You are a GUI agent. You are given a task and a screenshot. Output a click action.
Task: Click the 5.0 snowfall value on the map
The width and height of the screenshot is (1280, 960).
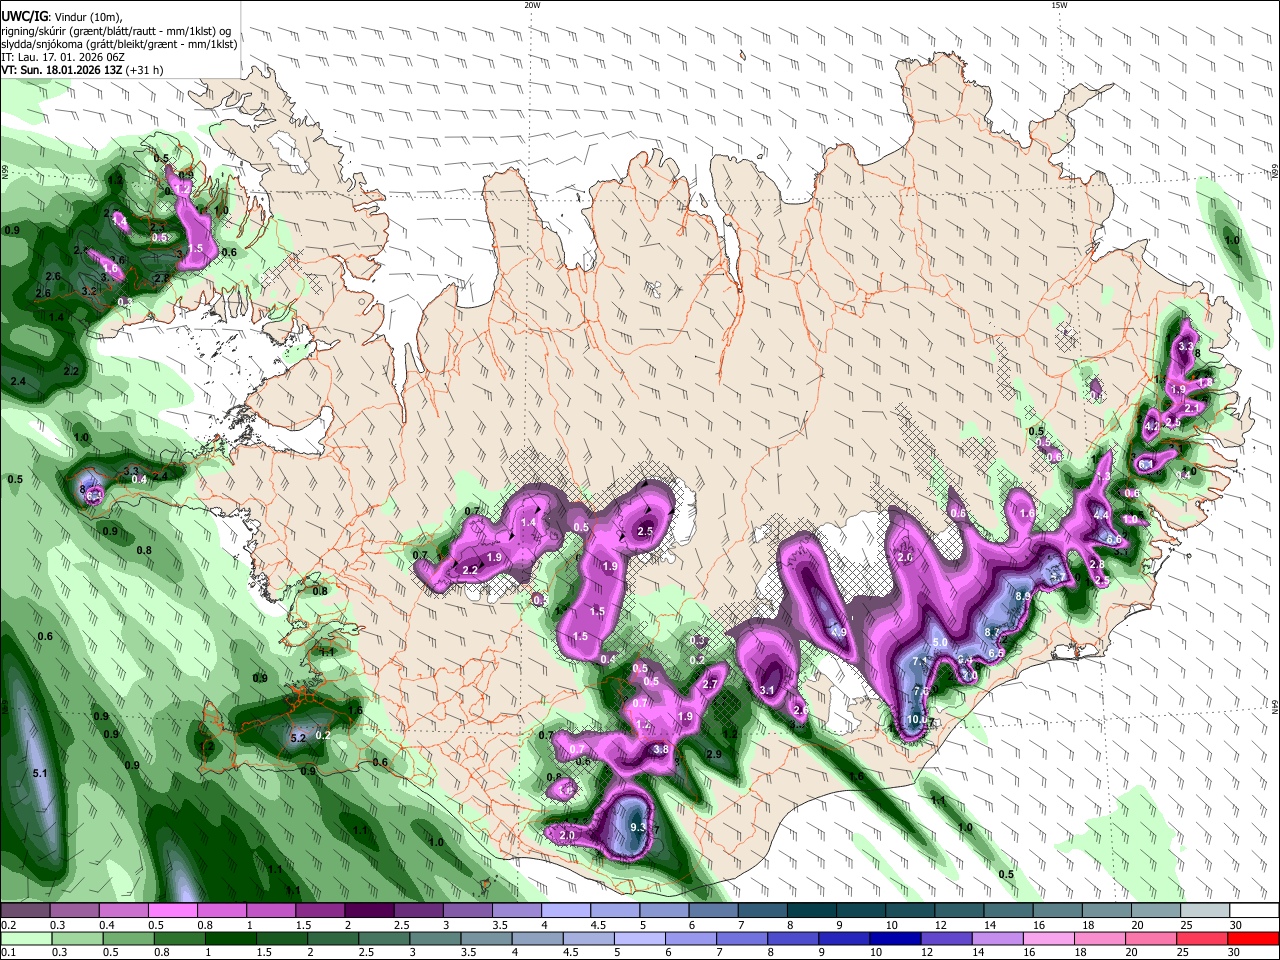[939, 642]
